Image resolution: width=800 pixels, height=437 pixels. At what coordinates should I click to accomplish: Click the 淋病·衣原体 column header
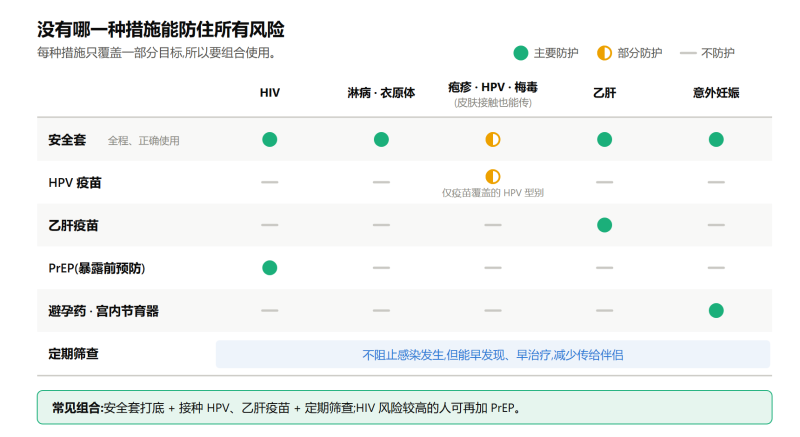pyautogui.click(x=381, y=93)
